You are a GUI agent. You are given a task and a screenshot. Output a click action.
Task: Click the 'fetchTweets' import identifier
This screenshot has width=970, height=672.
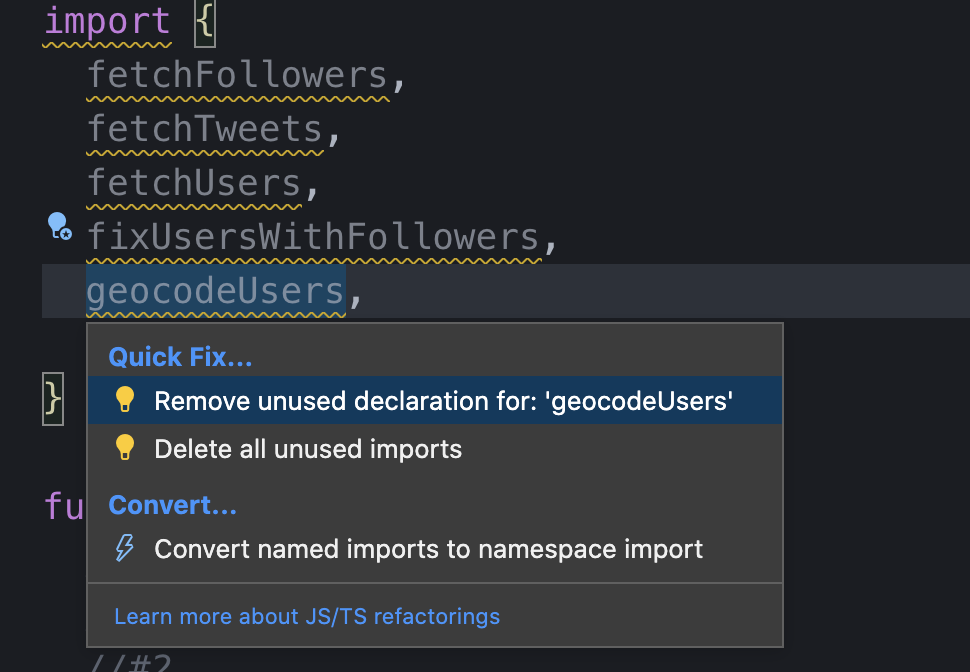coord(205,128)
